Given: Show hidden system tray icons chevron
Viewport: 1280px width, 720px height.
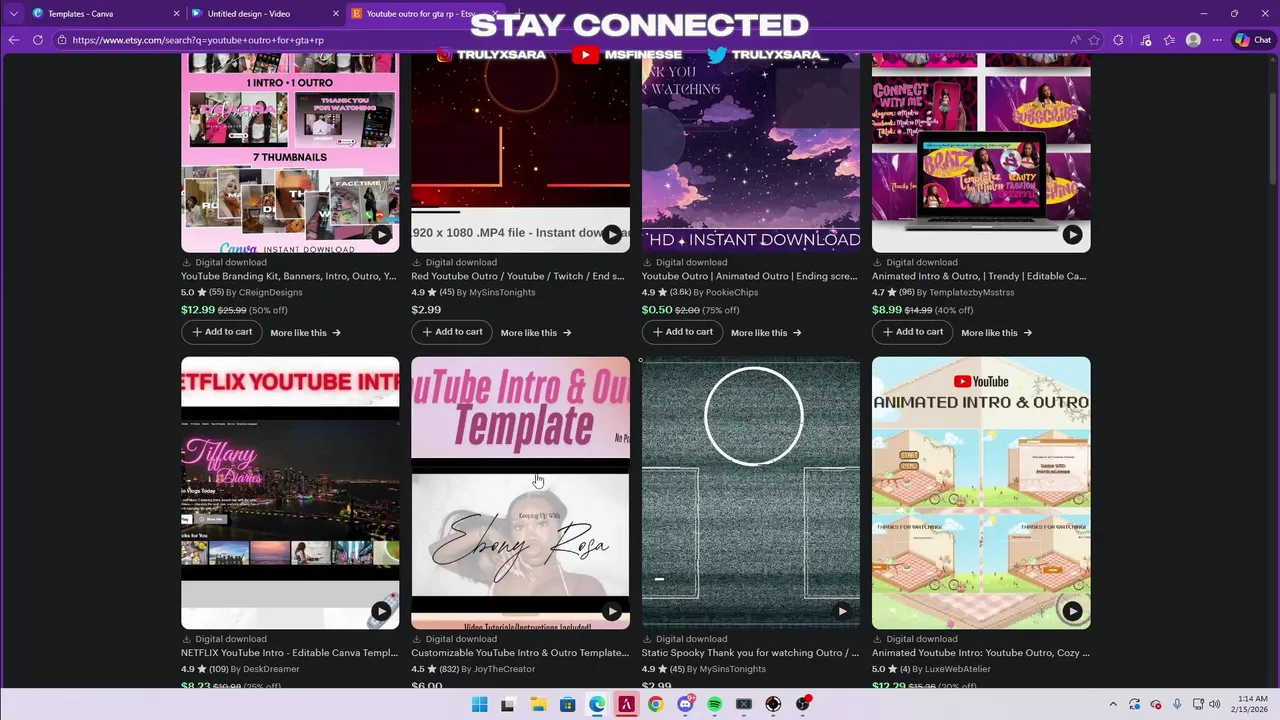Looking at the screenshot, I should tap(1113, 704).
